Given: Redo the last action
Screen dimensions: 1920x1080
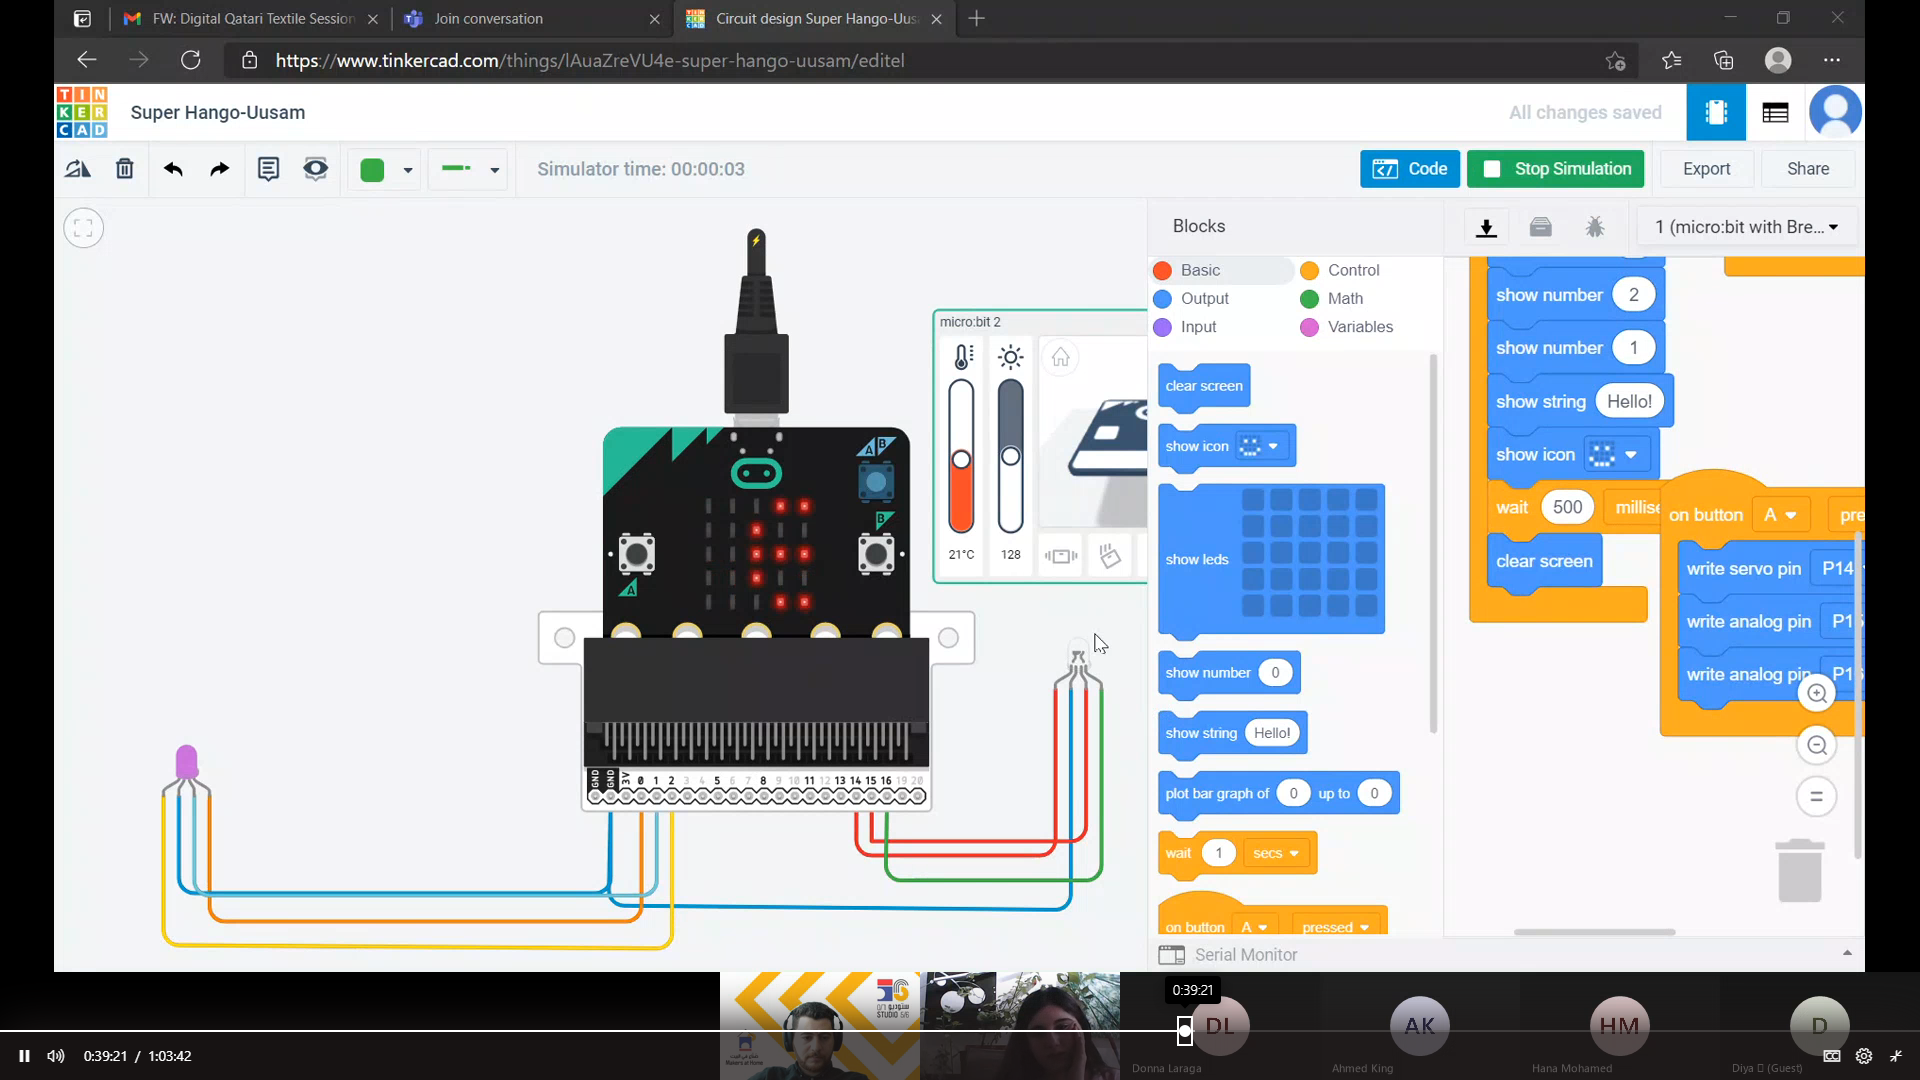Looking at the screenshot, I should coord(219,169).
